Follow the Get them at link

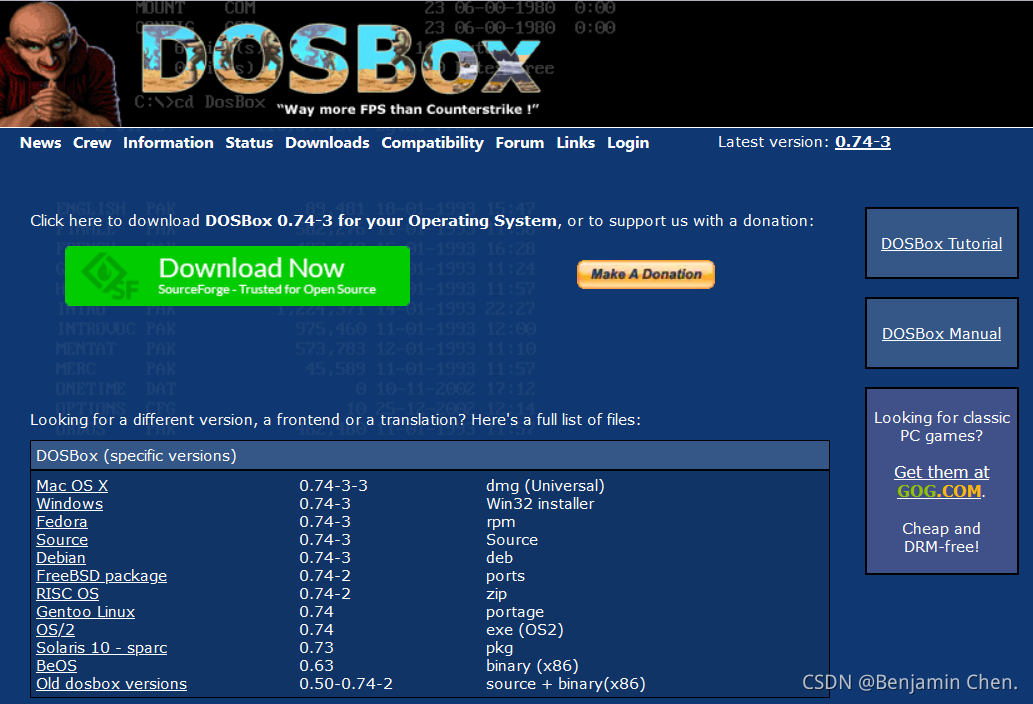[941, 472]
